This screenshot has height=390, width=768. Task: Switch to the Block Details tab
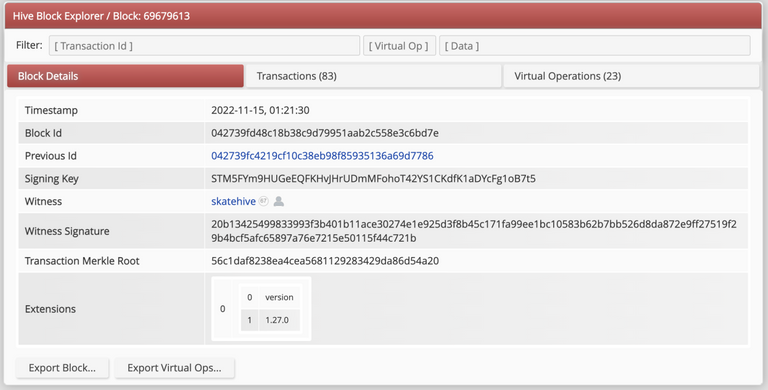click(125, 76)
